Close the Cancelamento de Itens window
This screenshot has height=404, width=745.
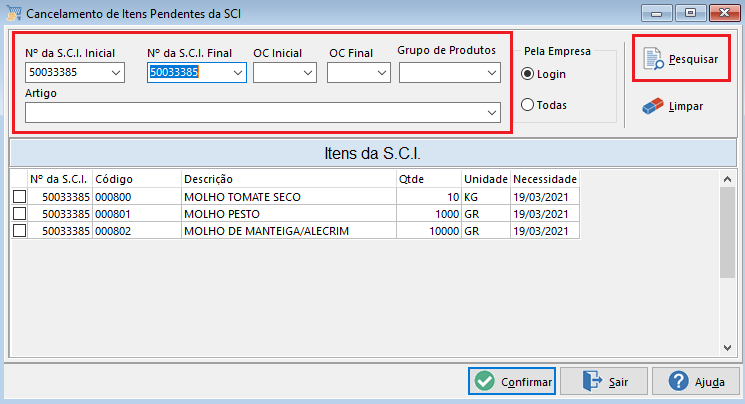click(725, 13)
